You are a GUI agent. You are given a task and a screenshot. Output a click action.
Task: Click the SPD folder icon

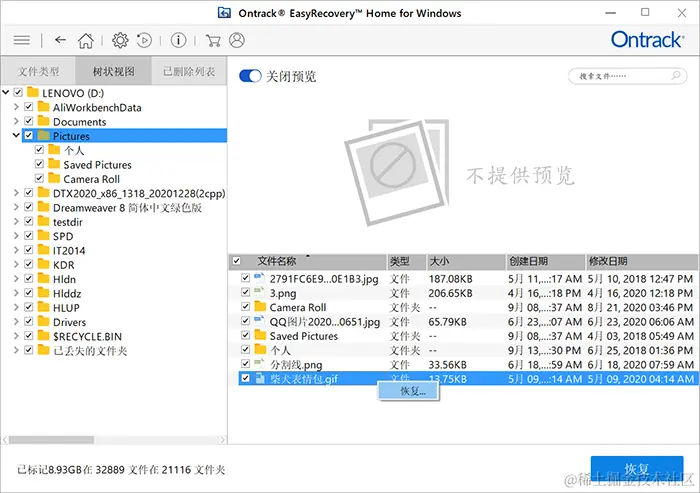click(x=43, y=236)
